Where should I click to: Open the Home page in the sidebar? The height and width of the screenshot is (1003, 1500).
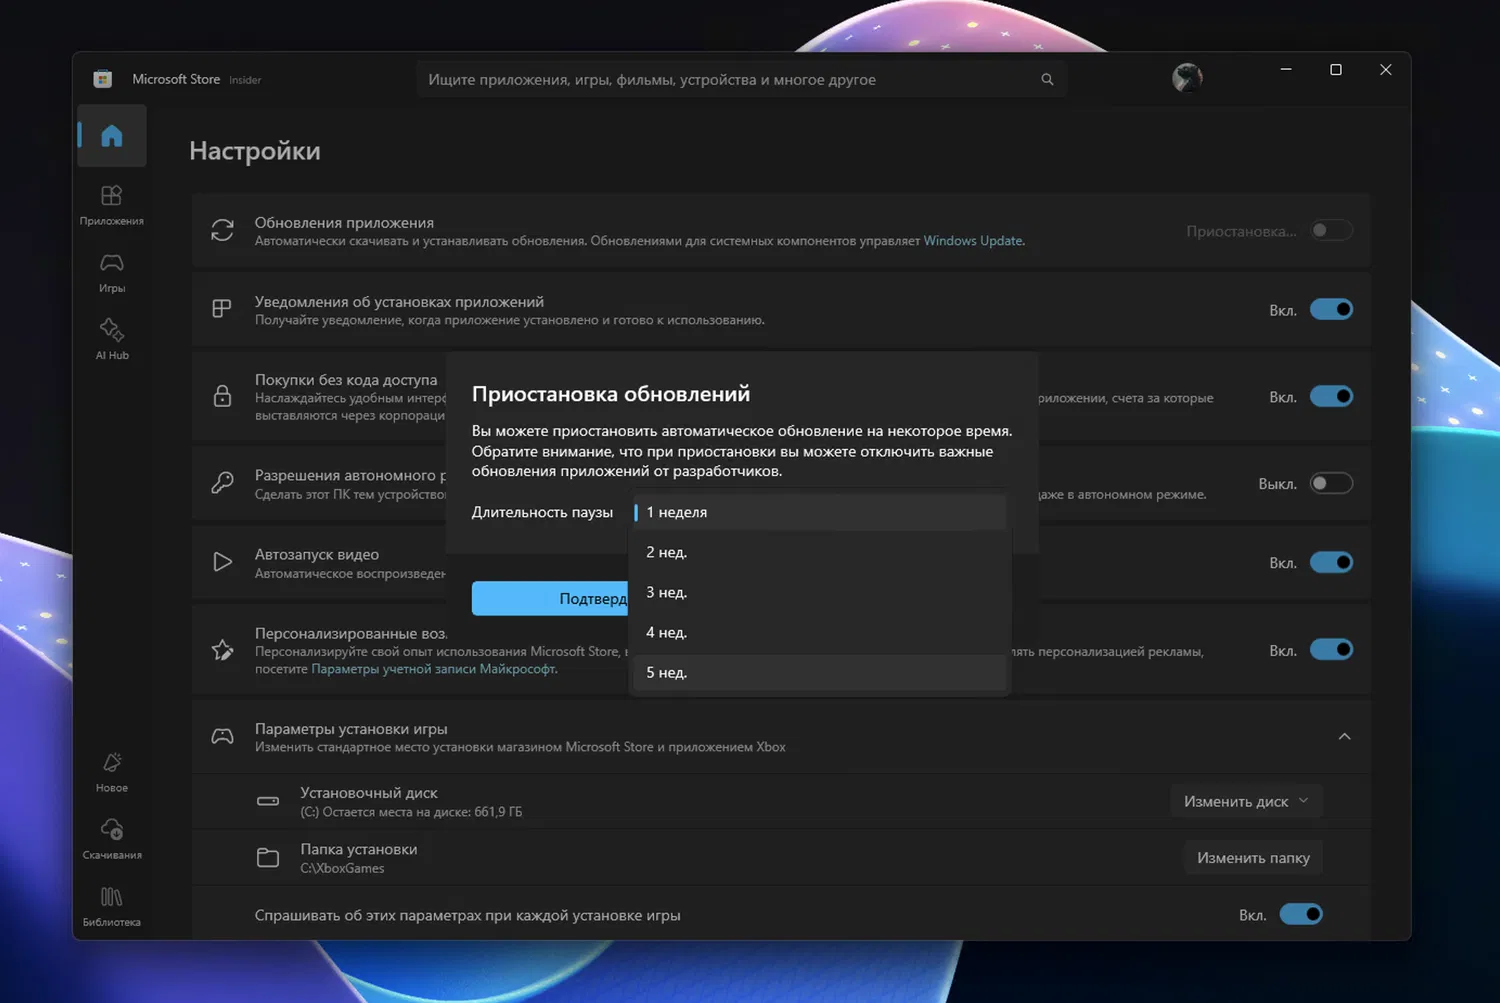(x=112, y=136)
